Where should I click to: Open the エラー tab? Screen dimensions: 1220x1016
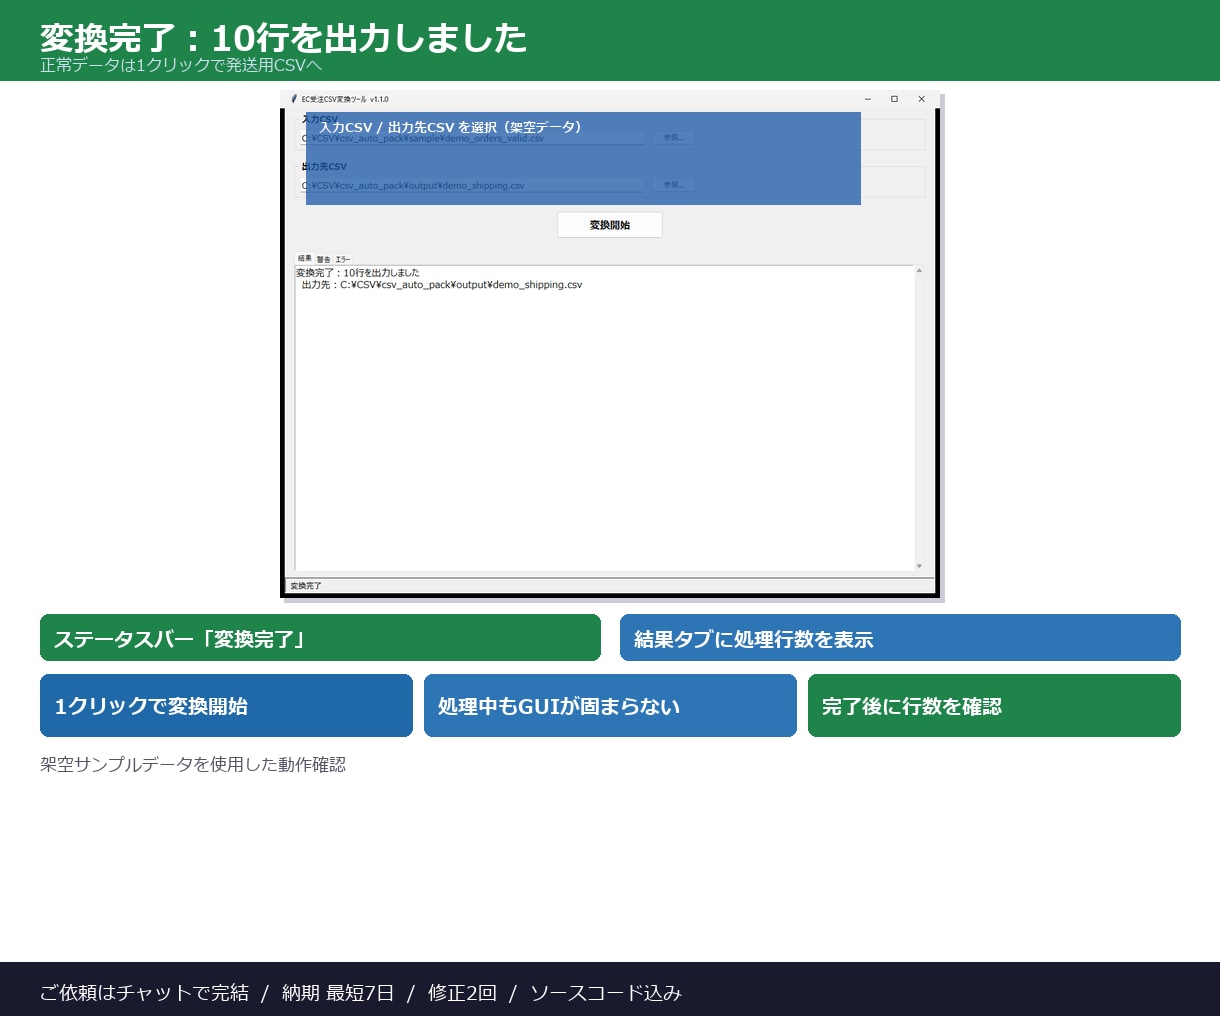pos(342,259)
